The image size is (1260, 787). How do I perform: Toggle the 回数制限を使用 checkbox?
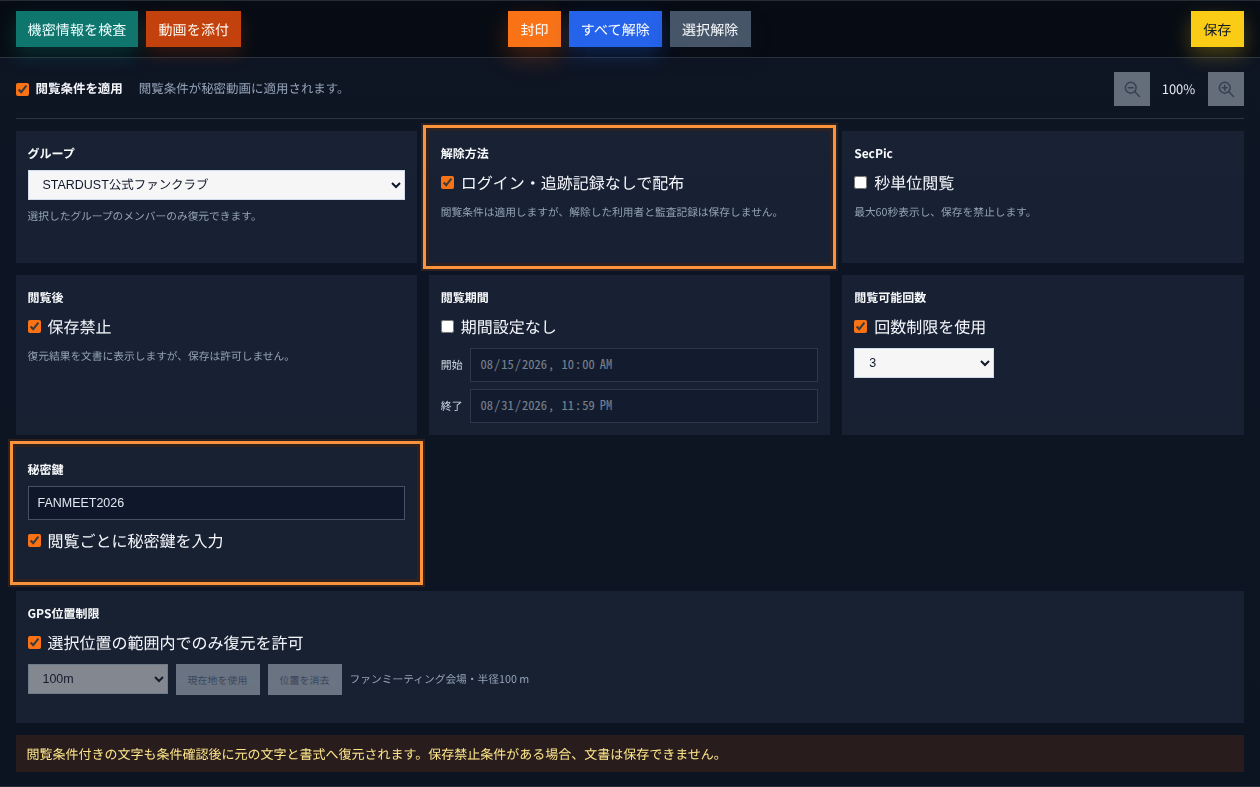tap(860, 327)
